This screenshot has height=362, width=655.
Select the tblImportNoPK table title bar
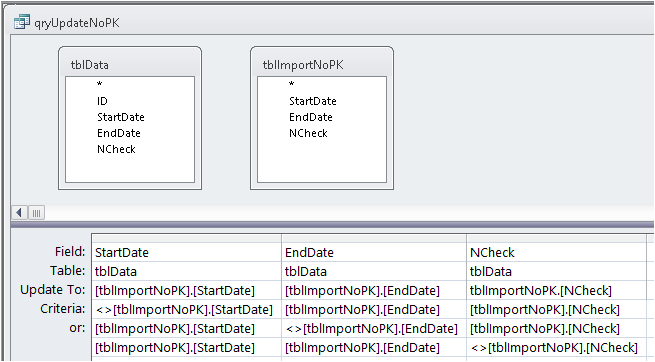click(x=322, y=65)
